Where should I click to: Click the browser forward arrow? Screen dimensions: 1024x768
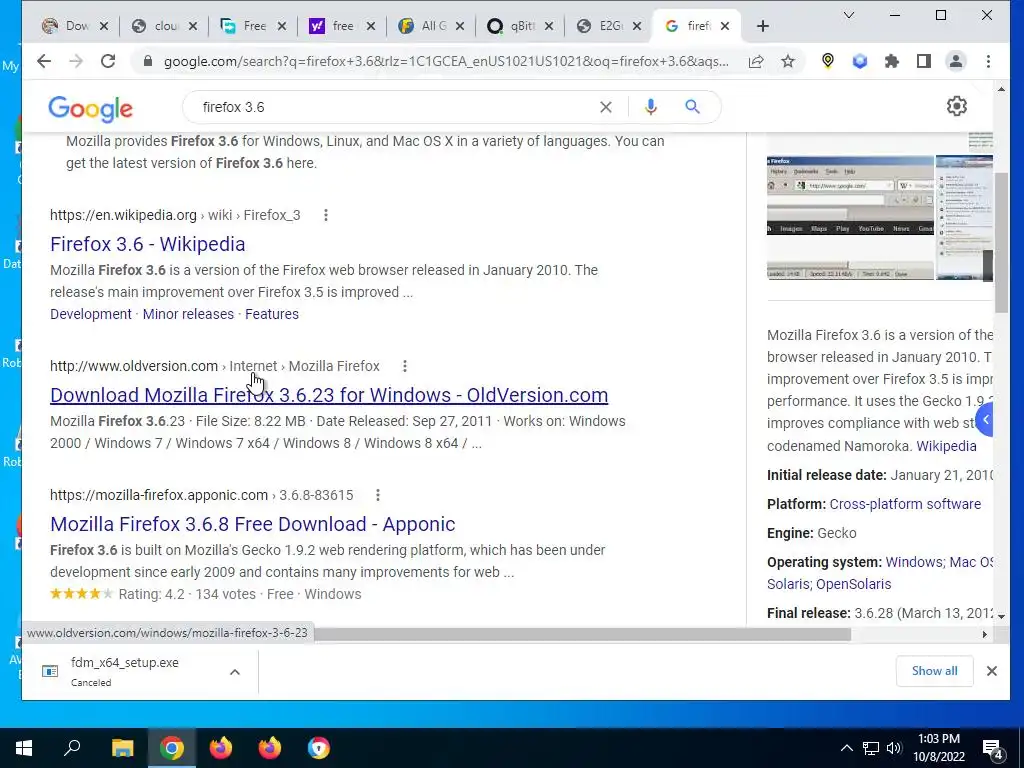[x=76, y=61]
